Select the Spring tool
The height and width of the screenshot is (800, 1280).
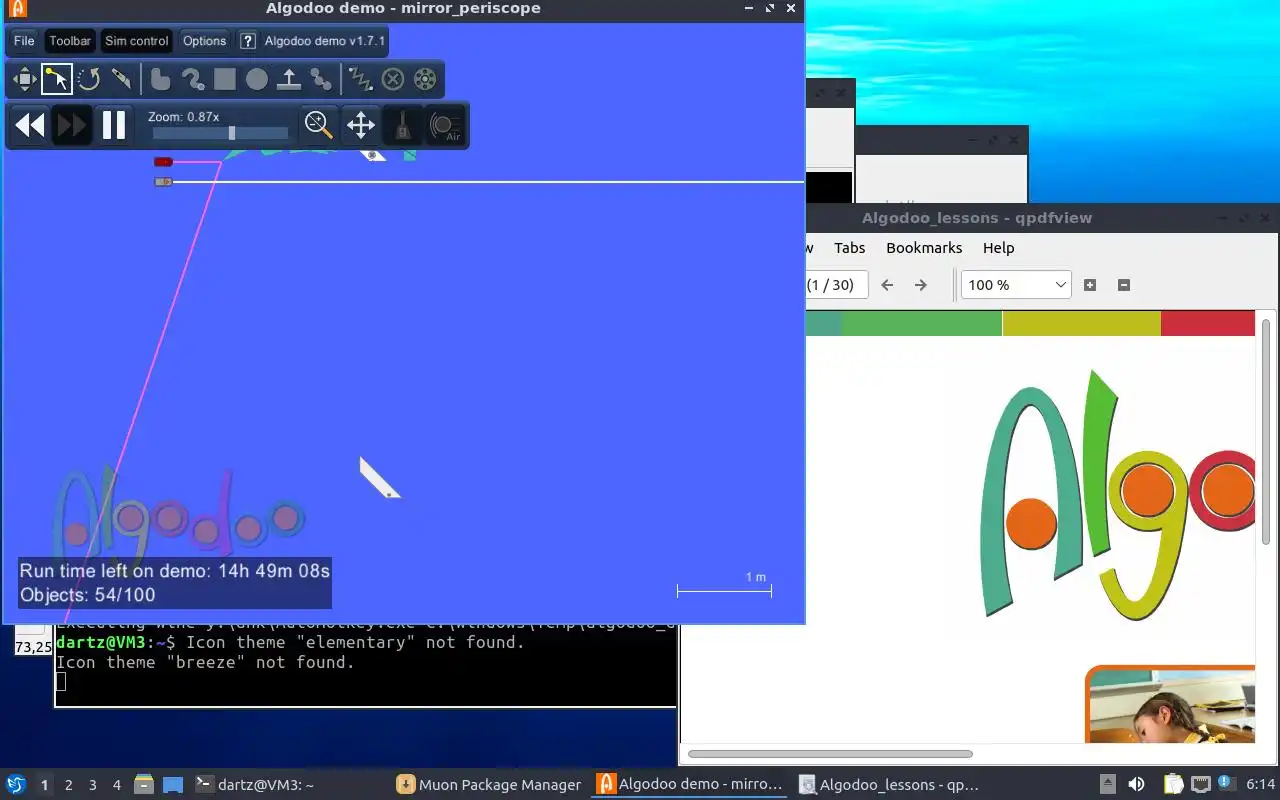[360, 79]
